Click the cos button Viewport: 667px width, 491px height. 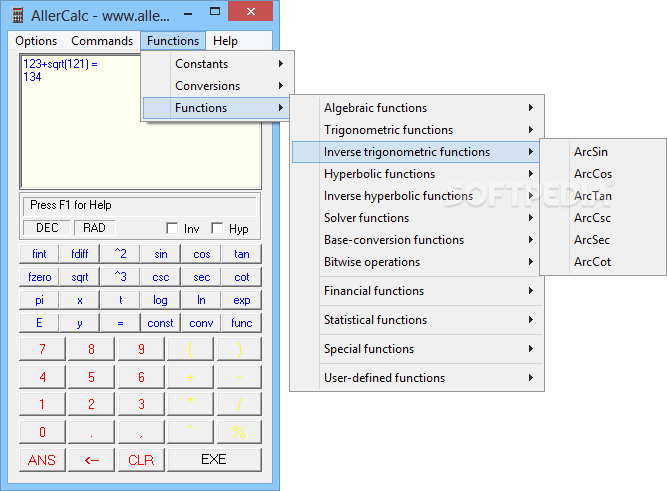pos(201,254)
